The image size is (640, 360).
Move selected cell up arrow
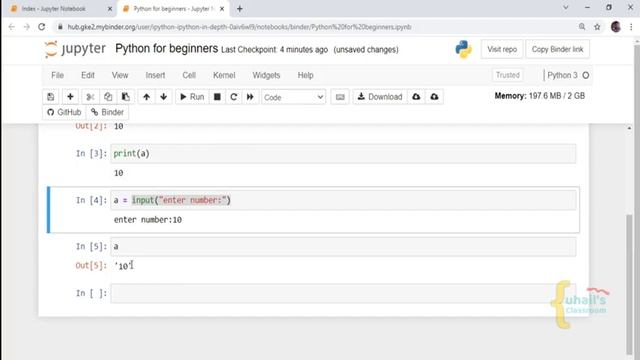(x=147, y=97)
